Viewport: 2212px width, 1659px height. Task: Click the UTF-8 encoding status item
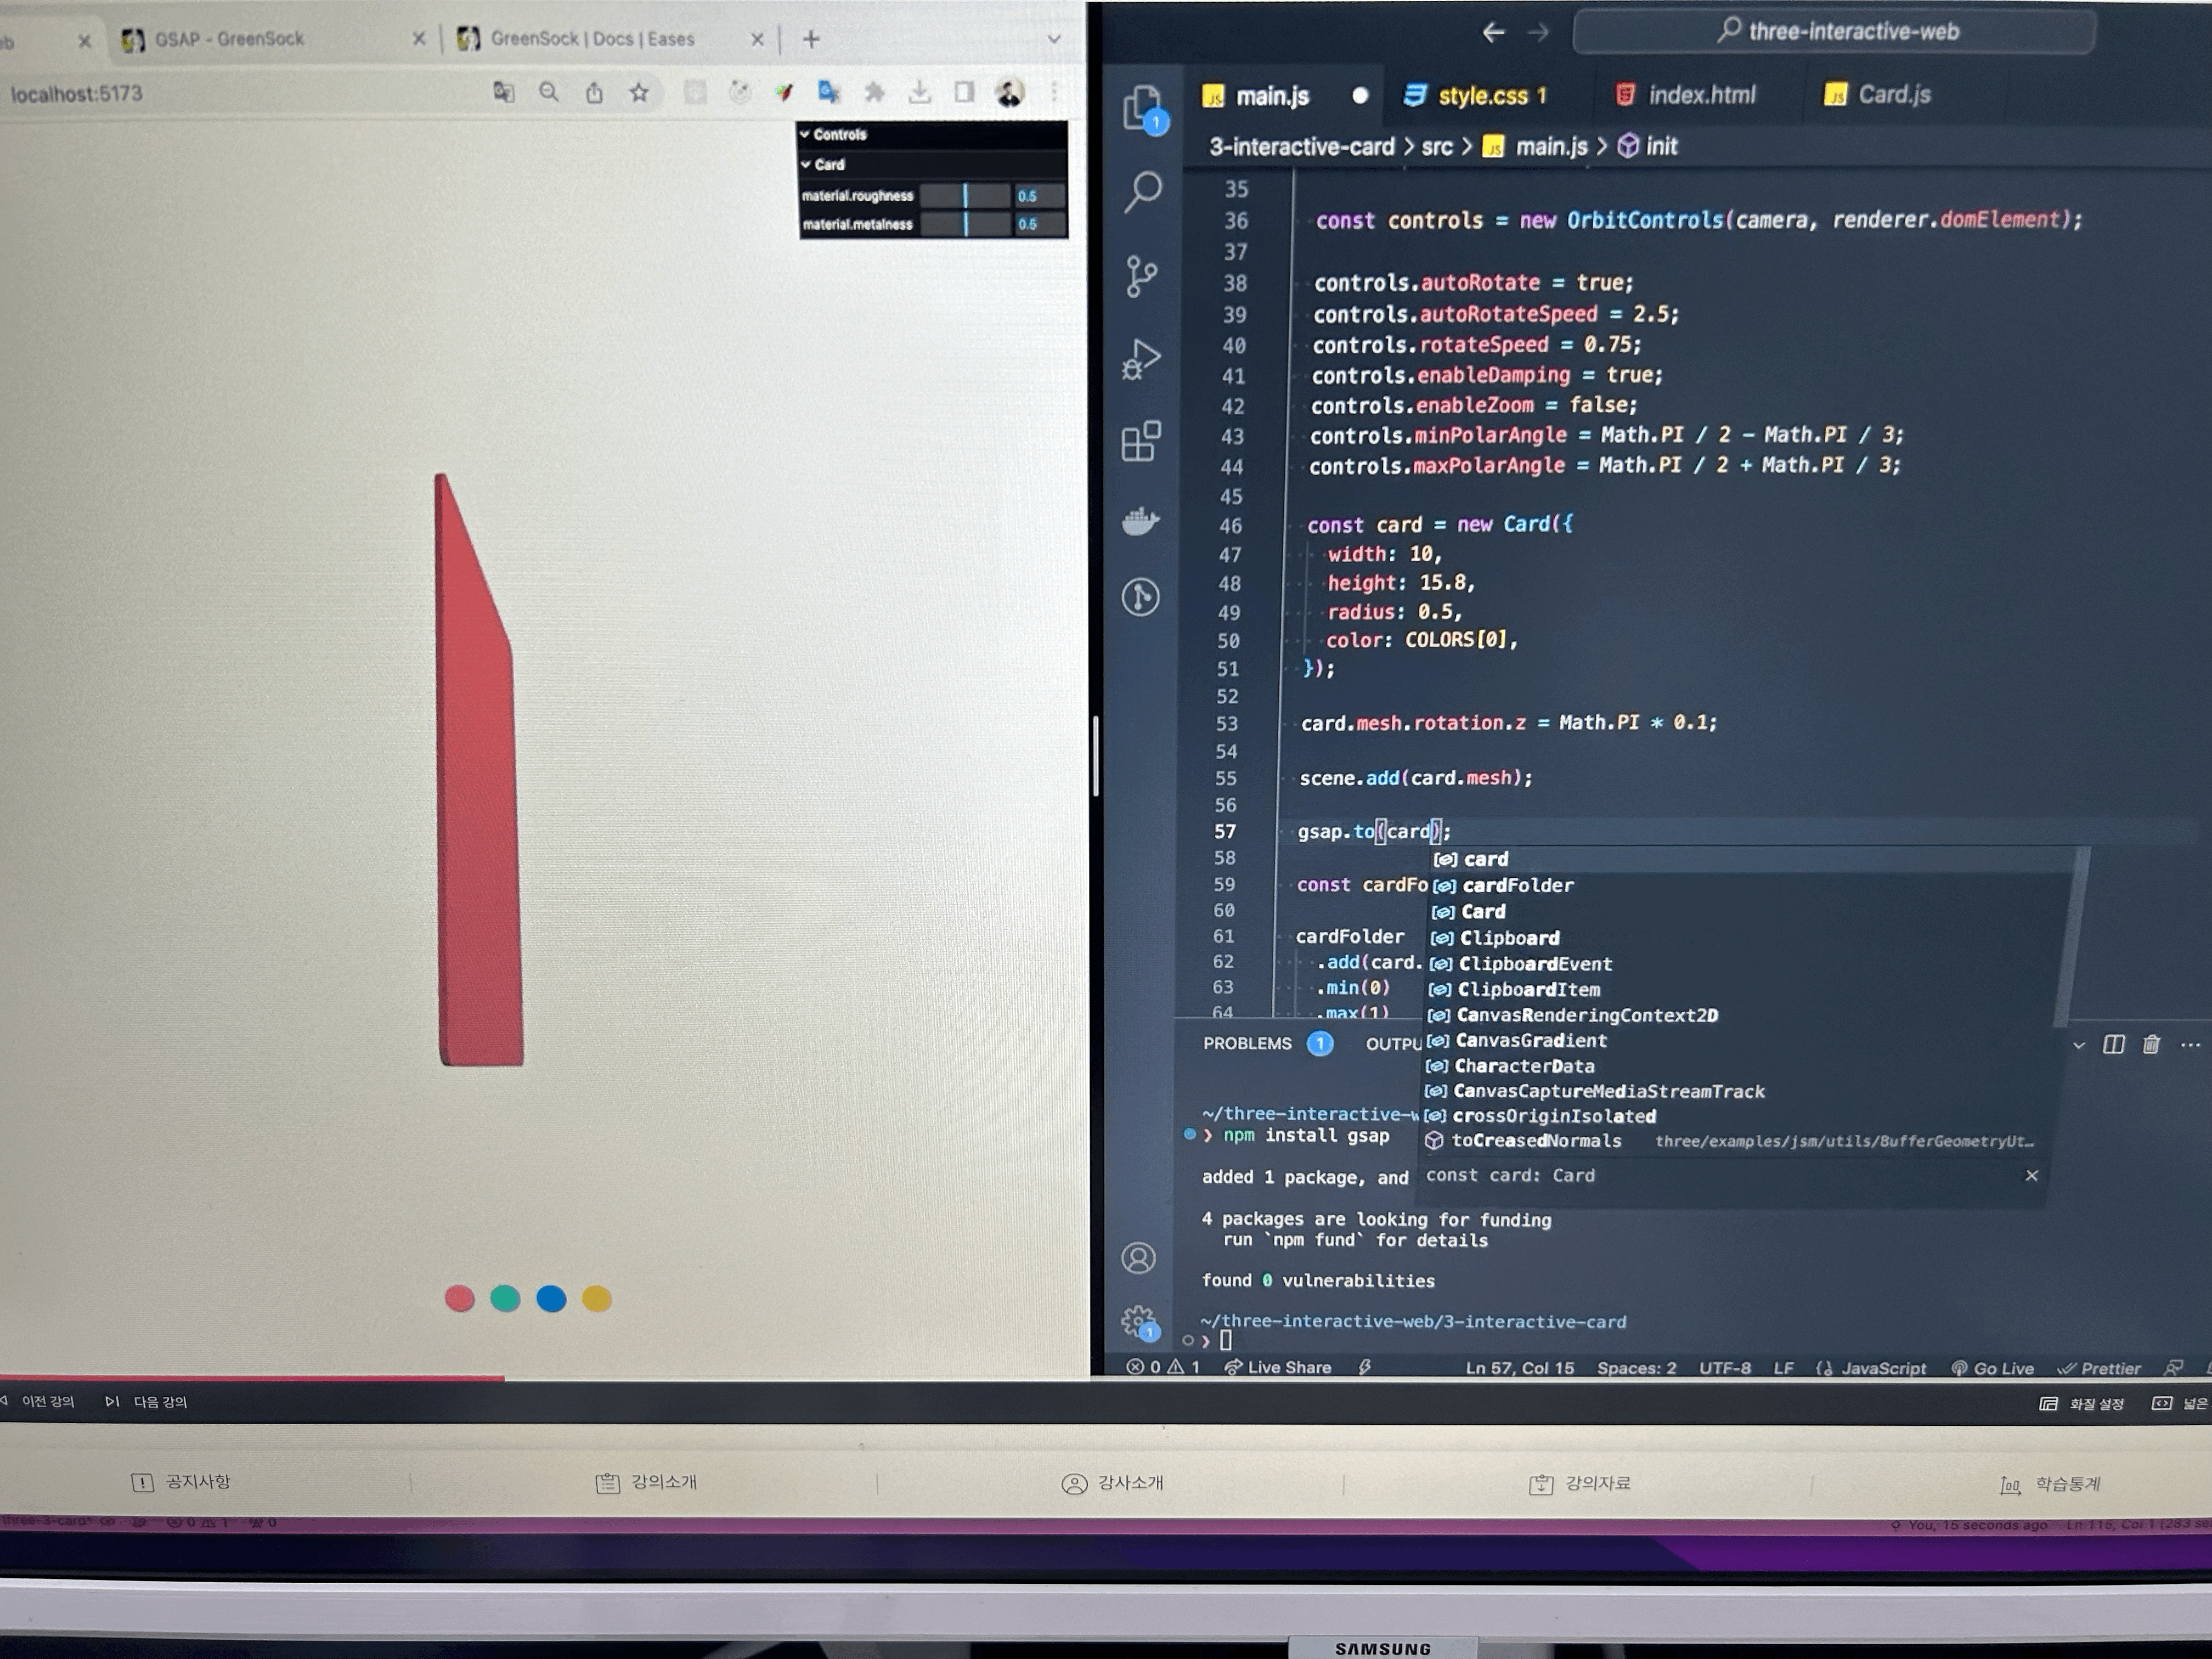pos(1724,1368)
